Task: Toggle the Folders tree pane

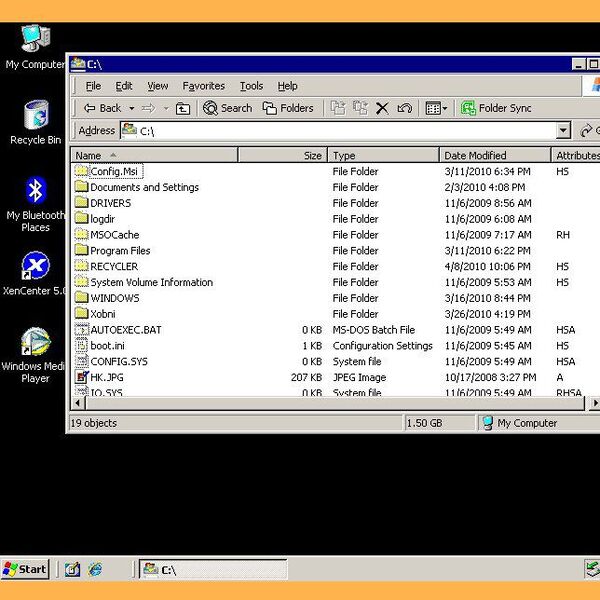Action: (288, 108)
